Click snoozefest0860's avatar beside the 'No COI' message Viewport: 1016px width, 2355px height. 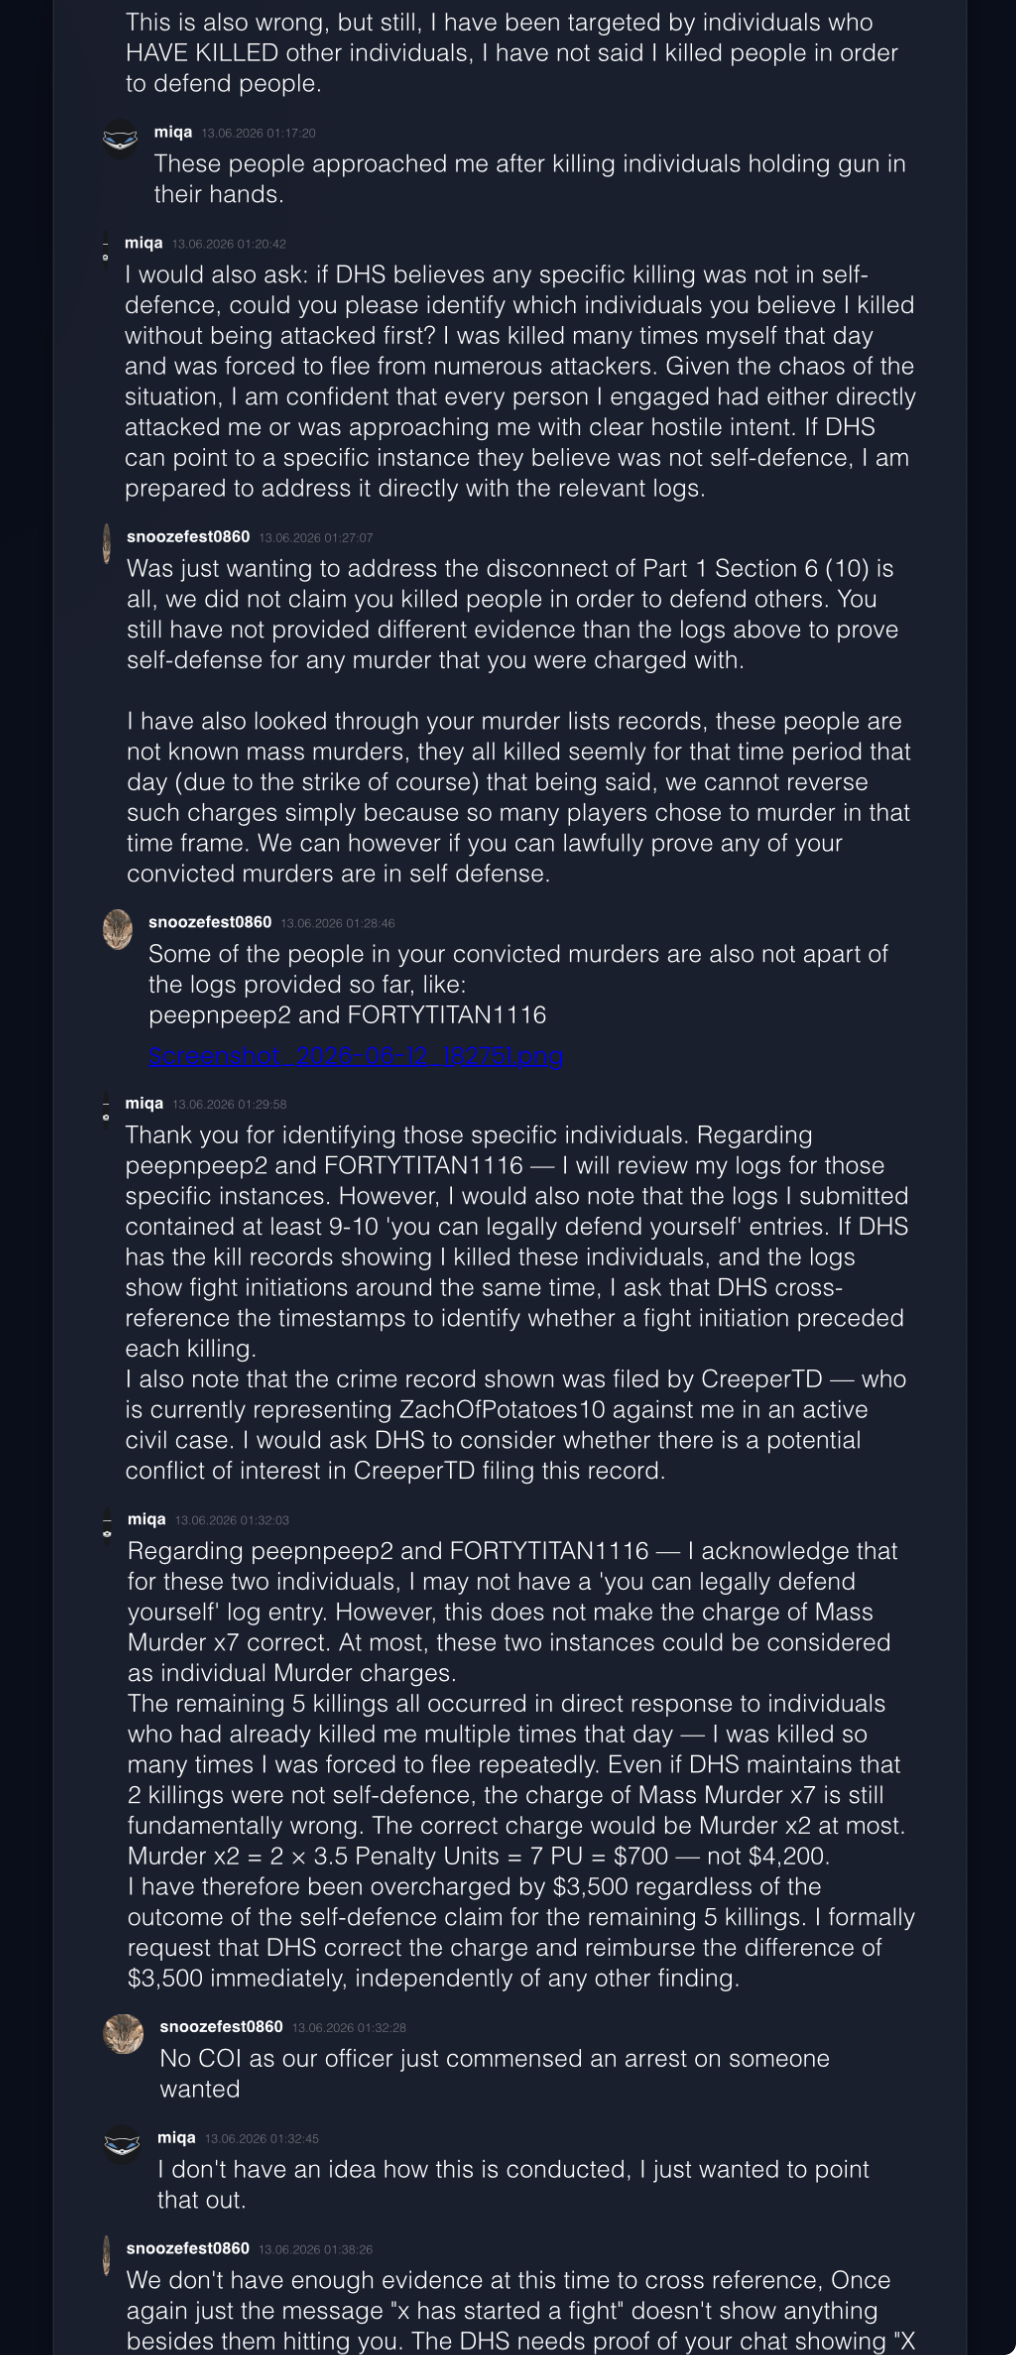click(x=124, y=2034)
